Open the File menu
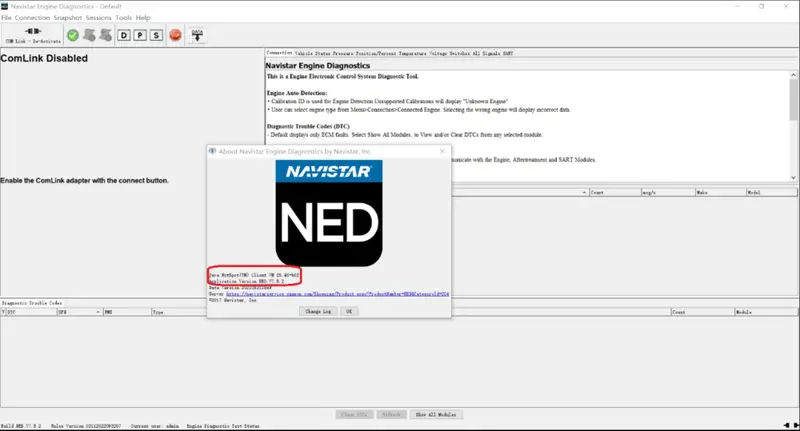The image size is (800, 431). point(6,17)
